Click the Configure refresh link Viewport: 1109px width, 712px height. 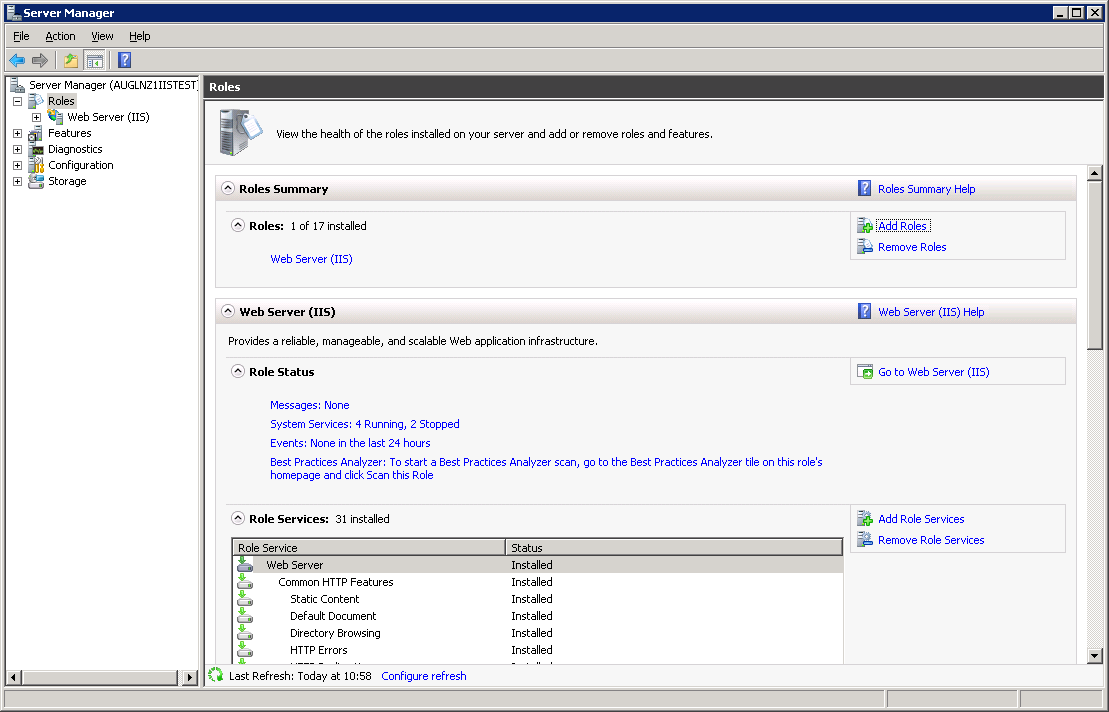[x=423, y=676]
